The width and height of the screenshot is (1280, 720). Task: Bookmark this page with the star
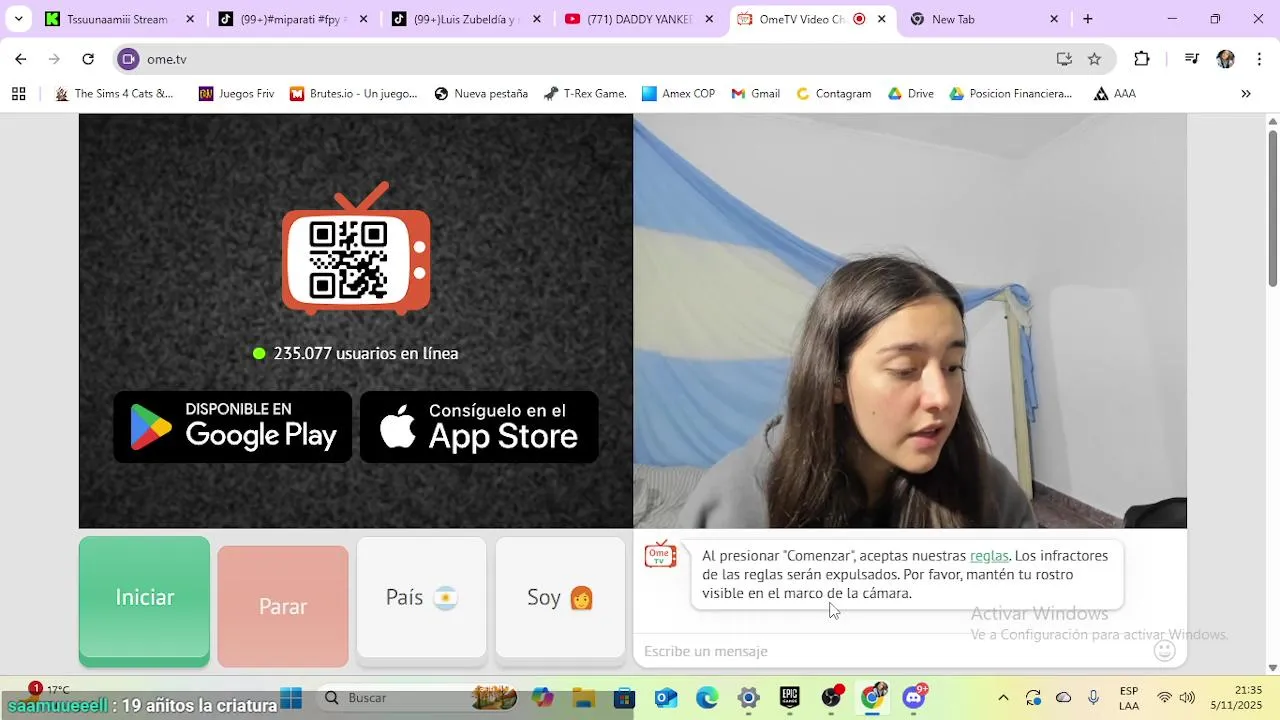tap(1094, 59)
